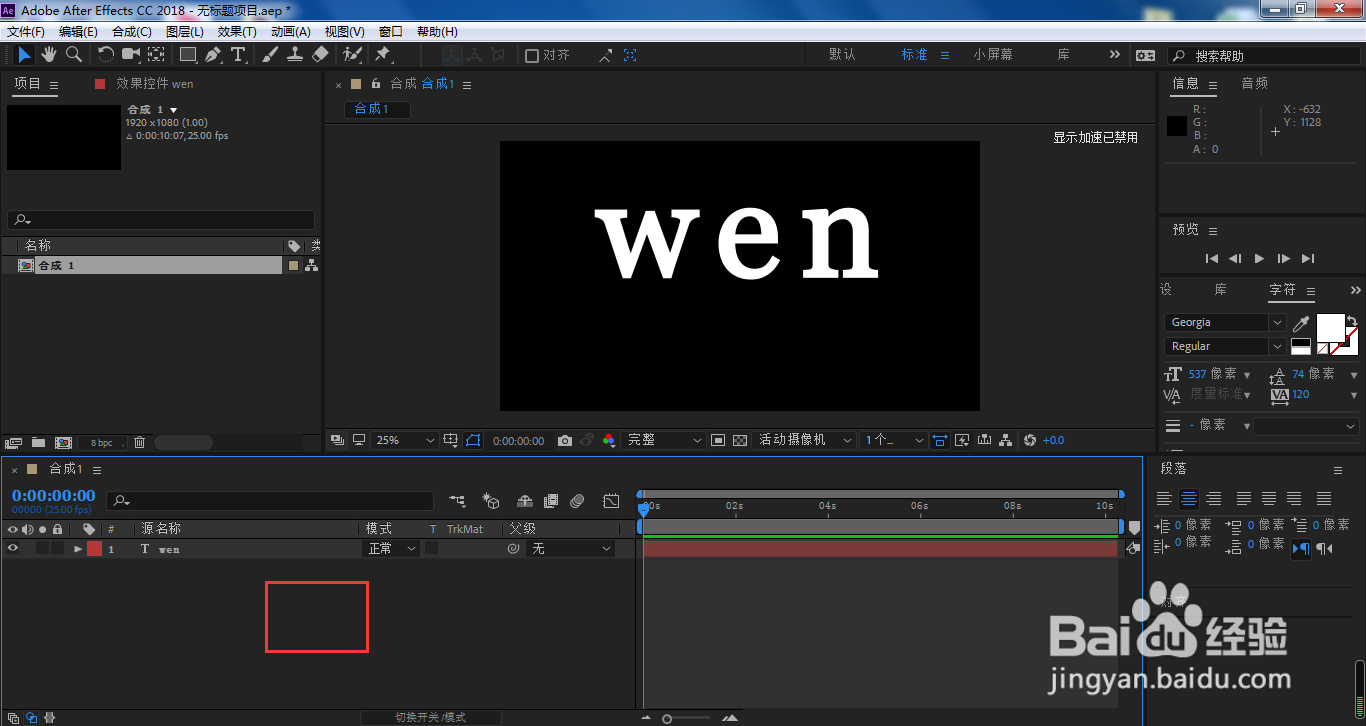Click the reset exposure icon

tap(1030, 440)
